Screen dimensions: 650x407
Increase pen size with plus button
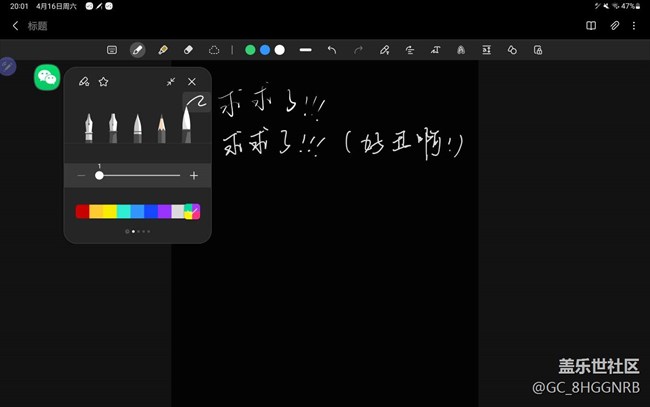[x=194, y=176]
